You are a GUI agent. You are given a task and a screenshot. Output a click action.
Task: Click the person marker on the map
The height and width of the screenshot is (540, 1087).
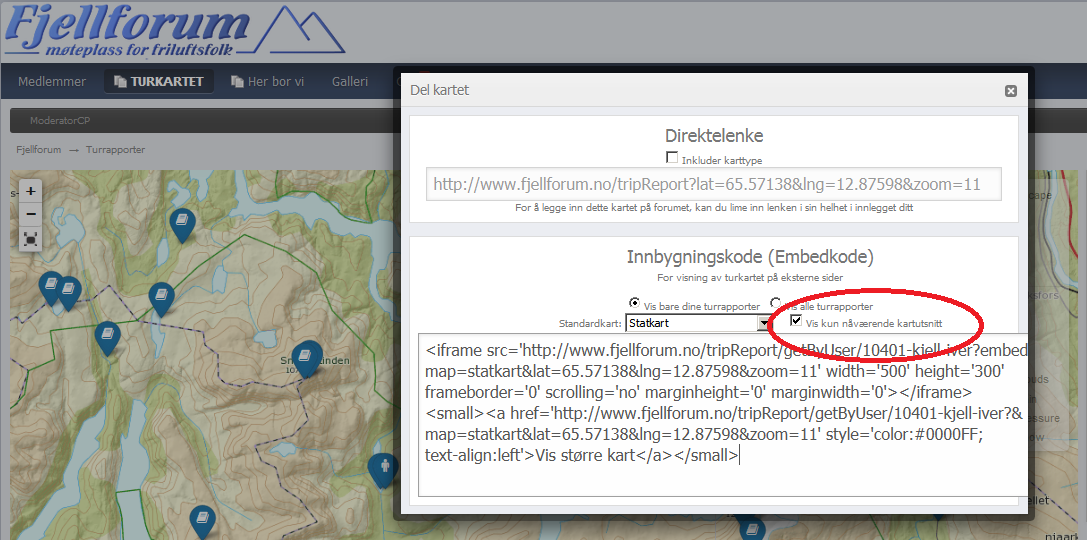click(382, 467)
